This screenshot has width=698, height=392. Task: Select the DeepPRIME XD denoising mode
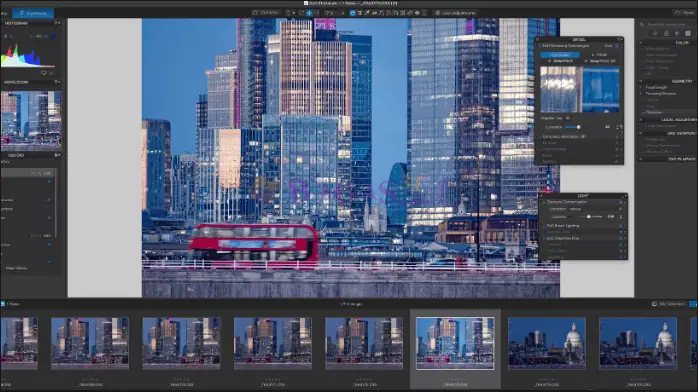click(x=601, y=61)
